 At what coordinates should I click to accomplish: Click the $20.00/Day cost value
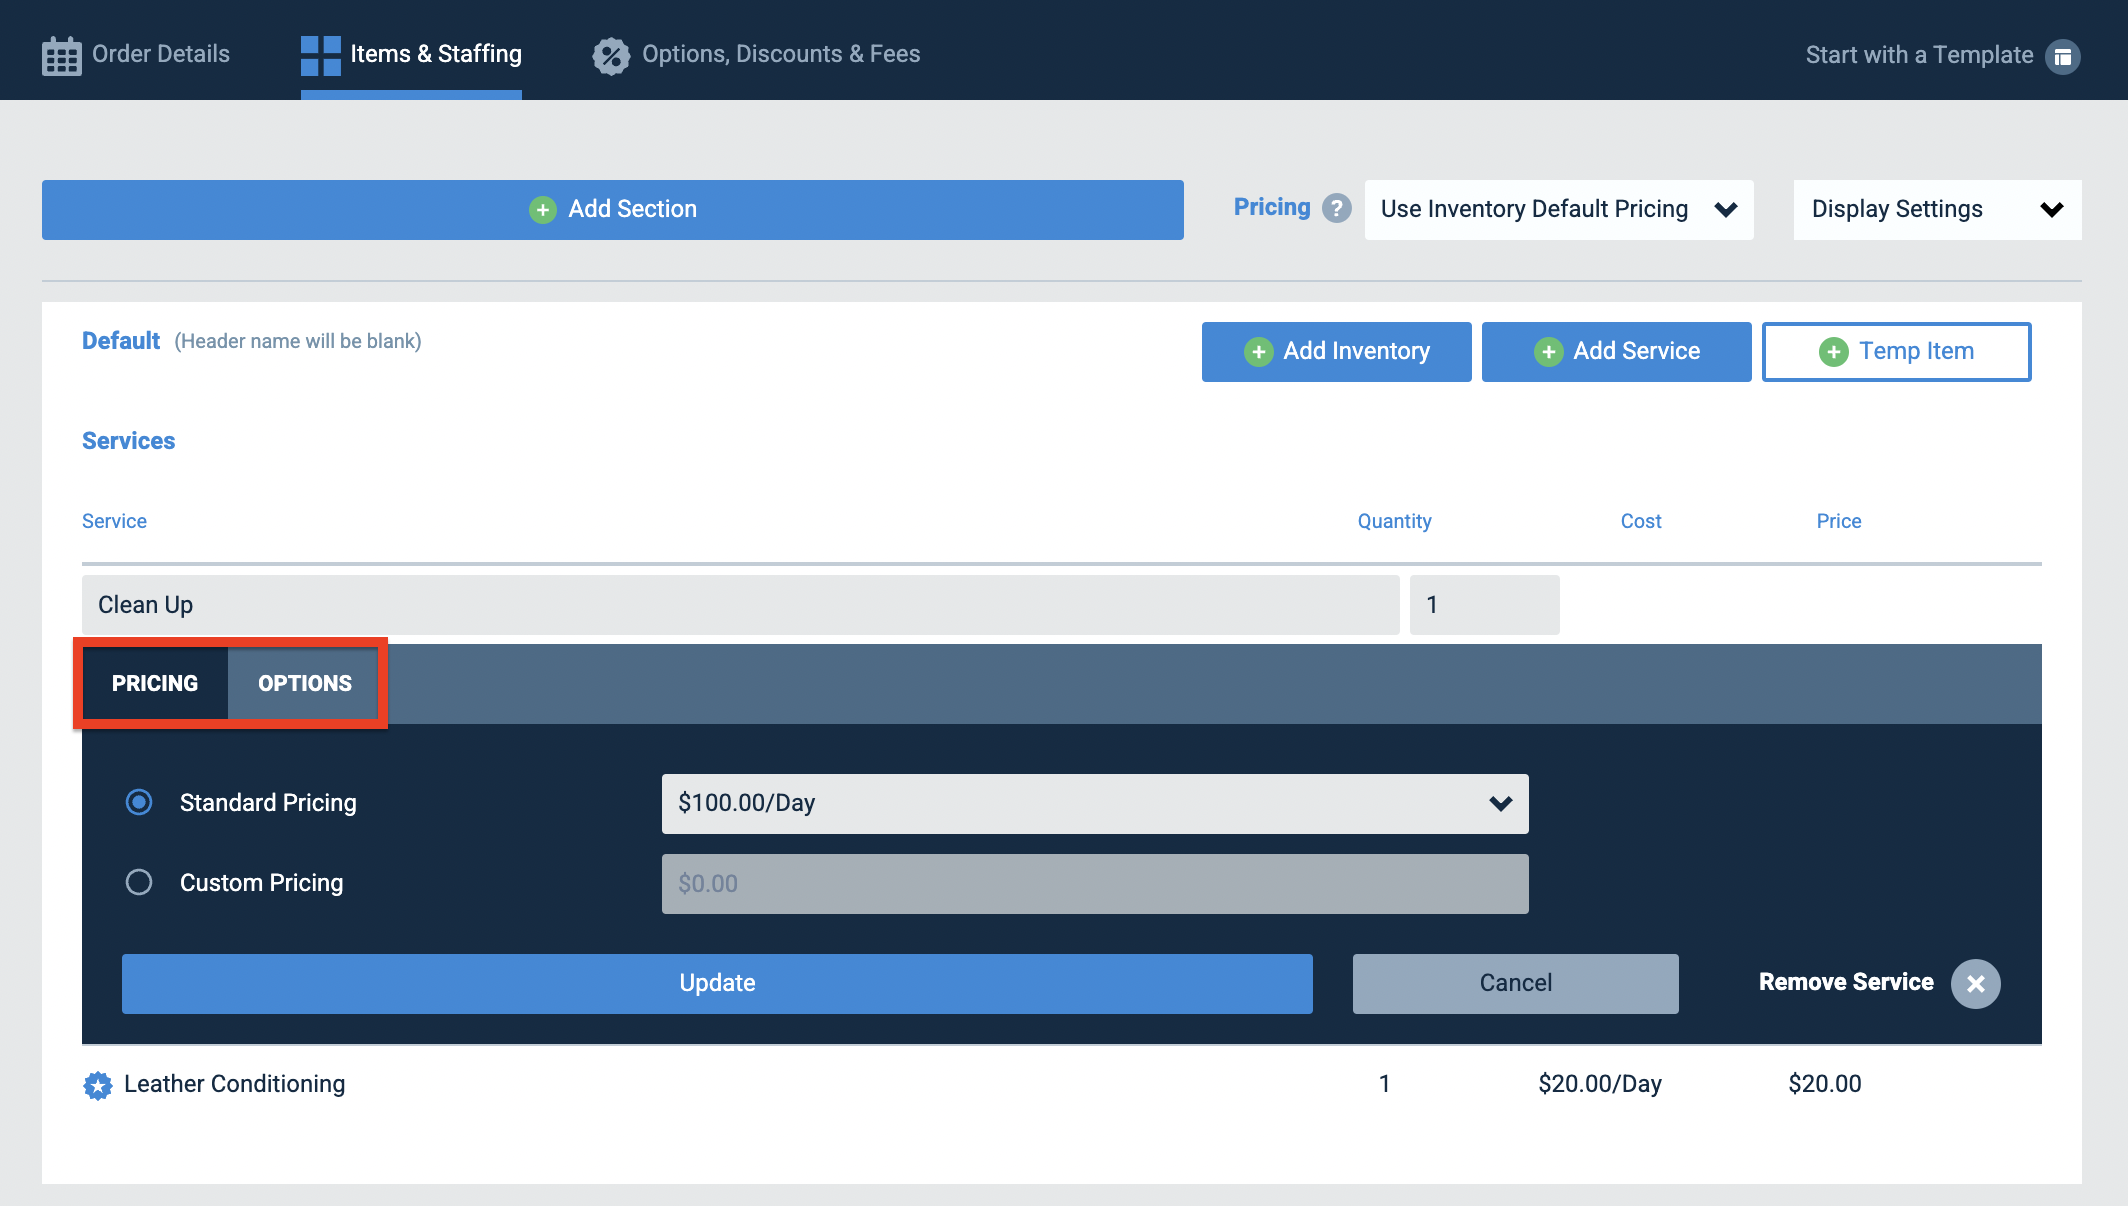click(1600, 1084)
